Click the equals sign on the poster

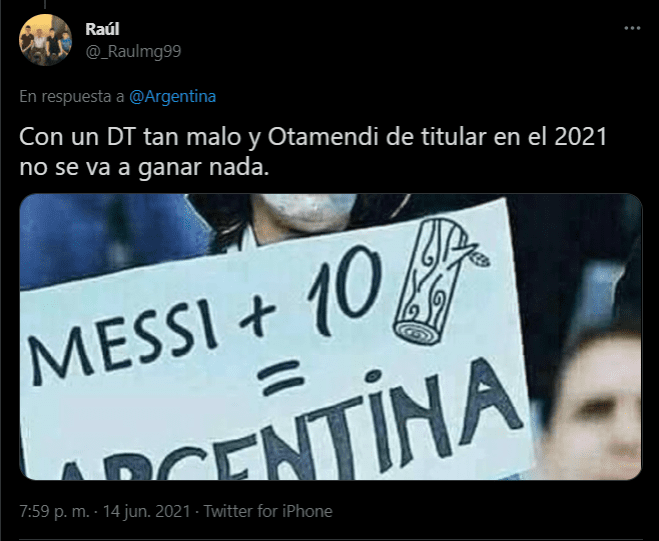(281, 377)
